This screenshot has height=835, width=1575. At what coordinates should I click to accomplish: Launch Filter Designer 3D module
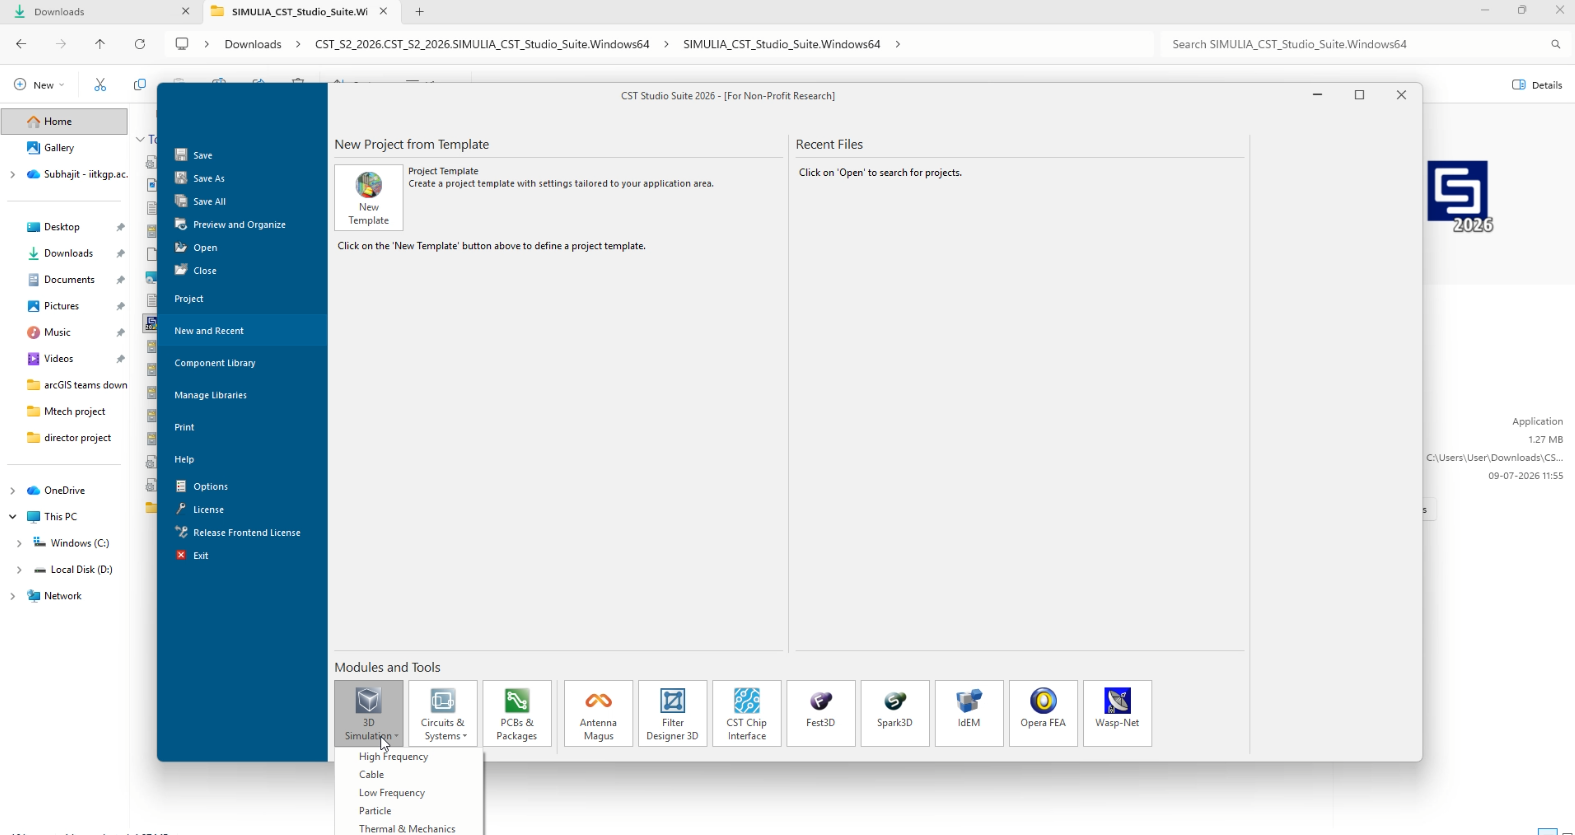click(672, 713)
